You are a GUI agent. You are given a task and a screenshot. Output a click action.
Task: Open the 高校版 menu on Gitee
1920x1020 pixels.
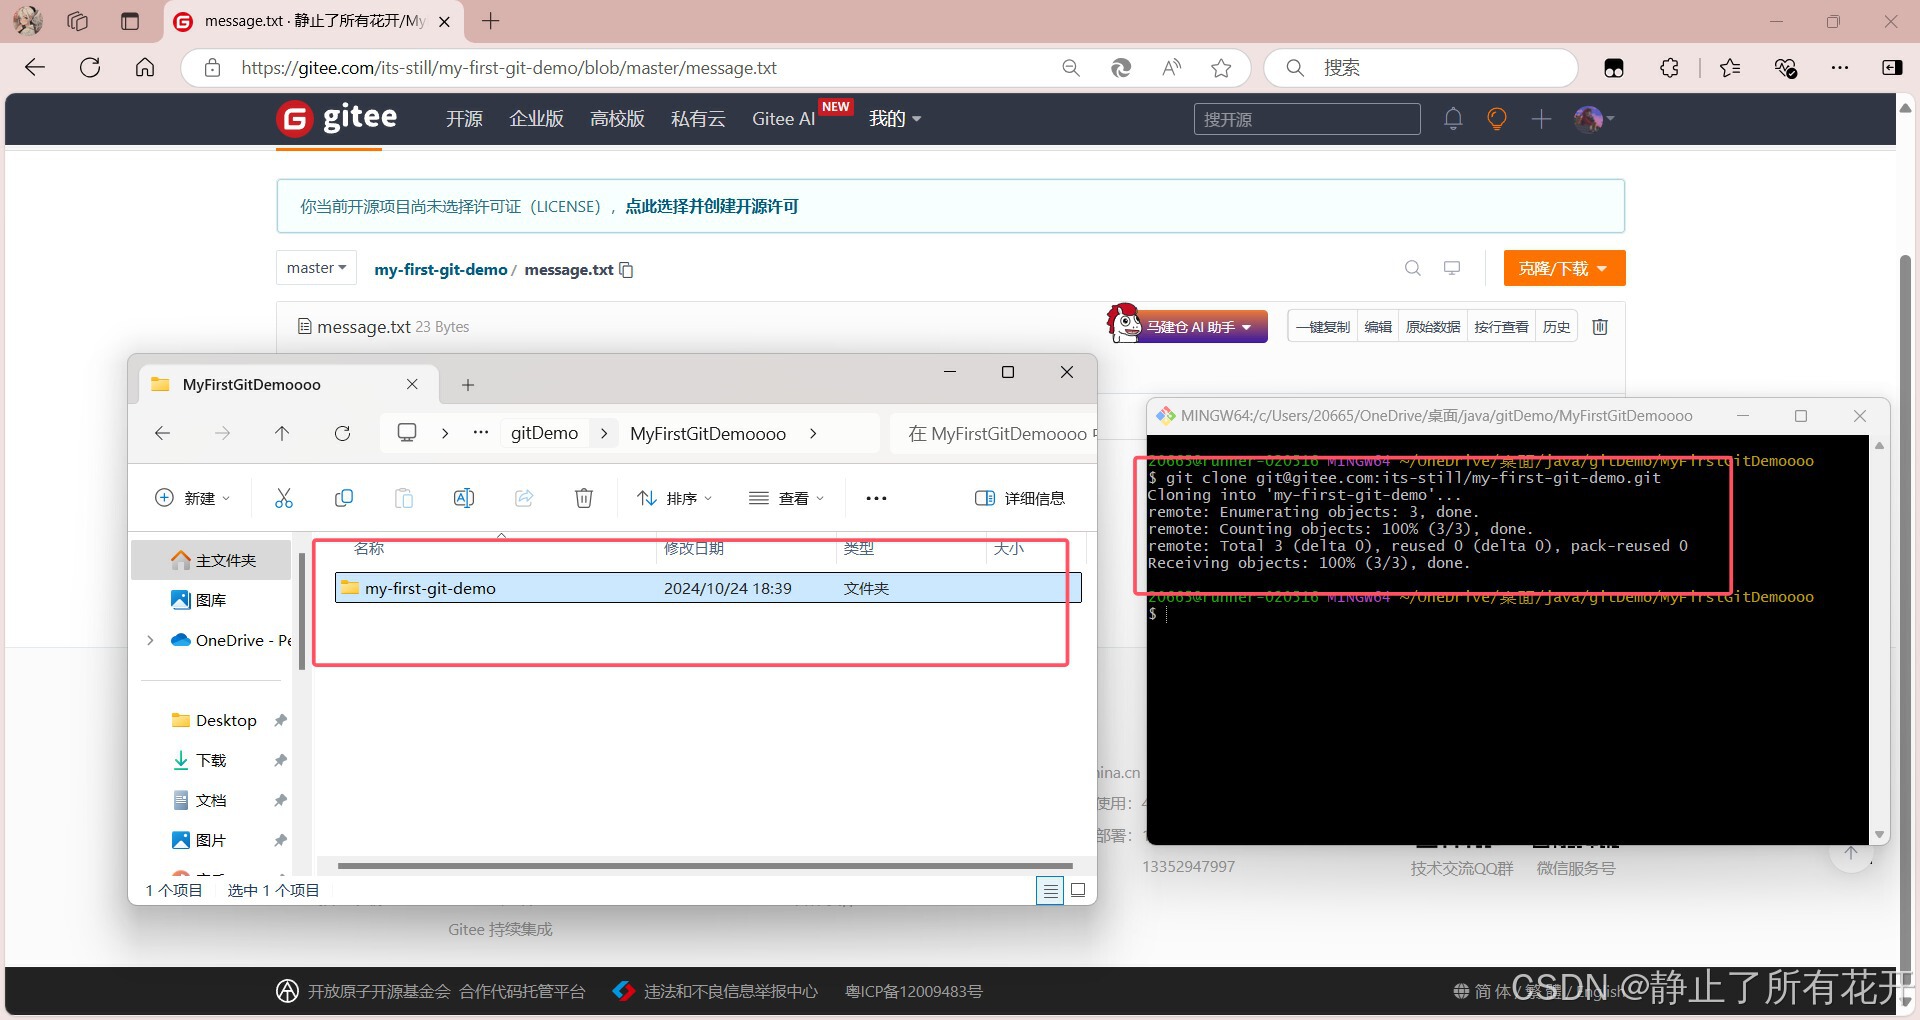(x=617, y=119)
